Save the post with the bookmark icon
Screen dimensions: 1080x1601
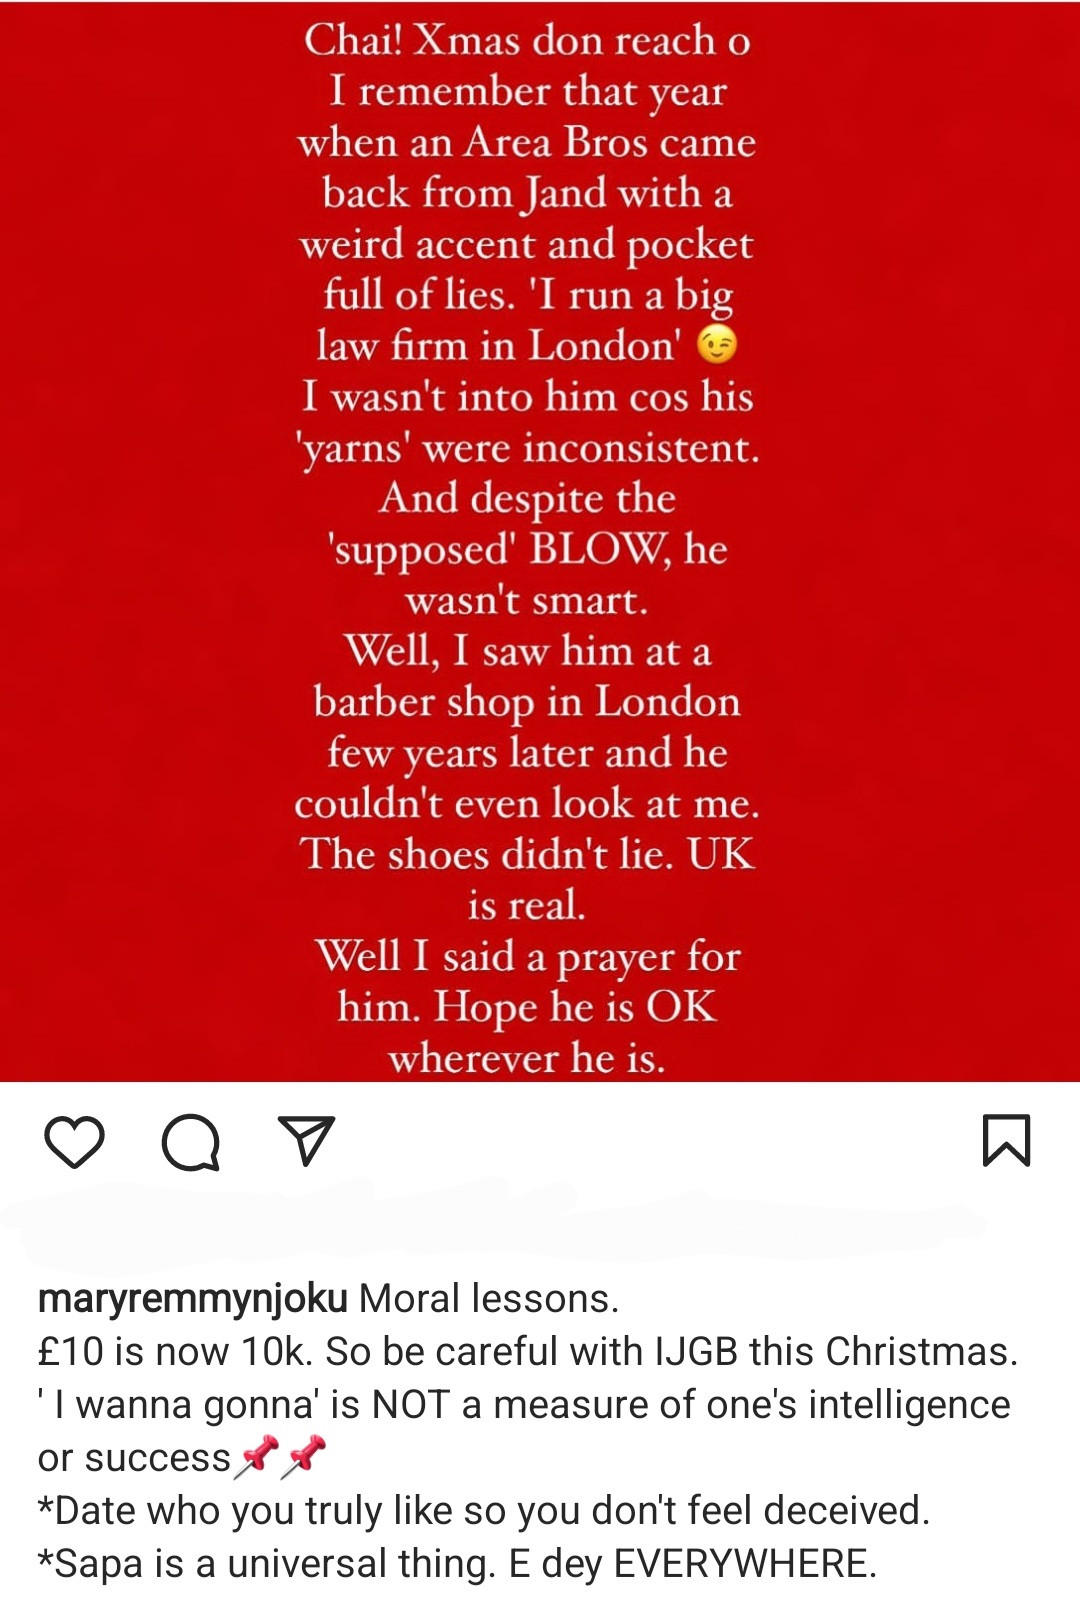coord(1006,1141)
